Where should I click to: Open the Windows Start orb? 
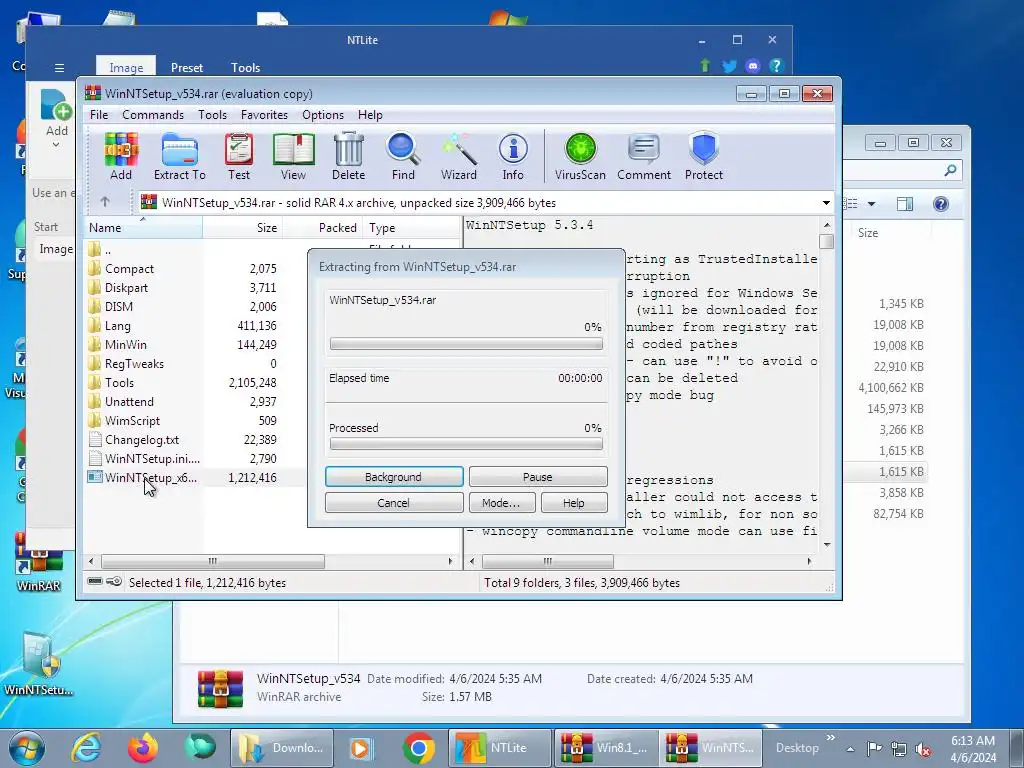coord(26,748)
